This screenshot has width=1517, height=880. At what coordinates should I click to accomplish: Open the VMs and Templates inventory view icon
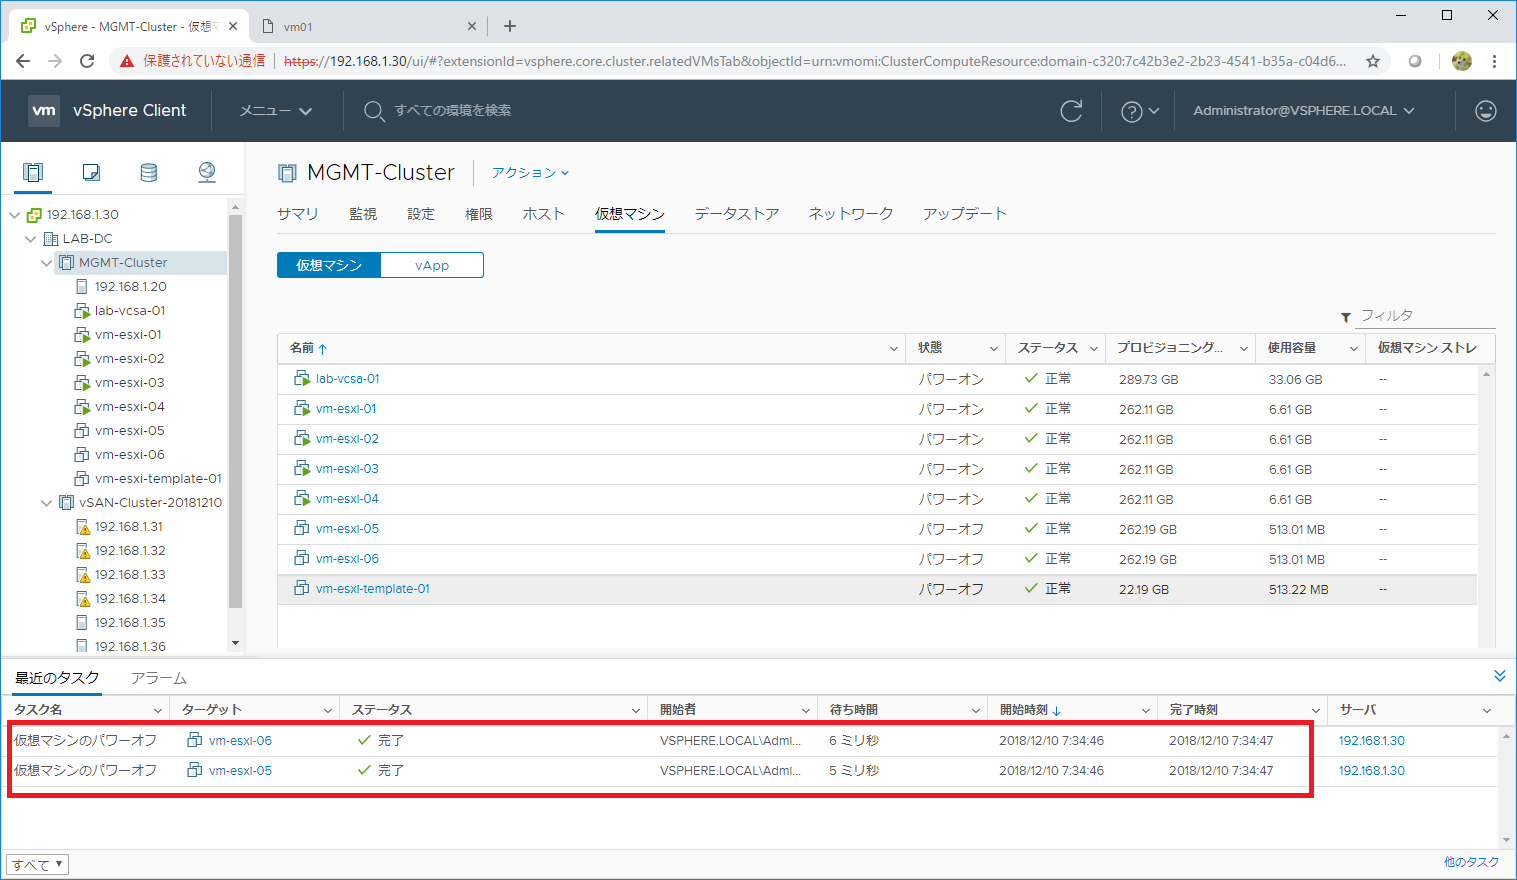pyautogui.click(x=91, y=172)
